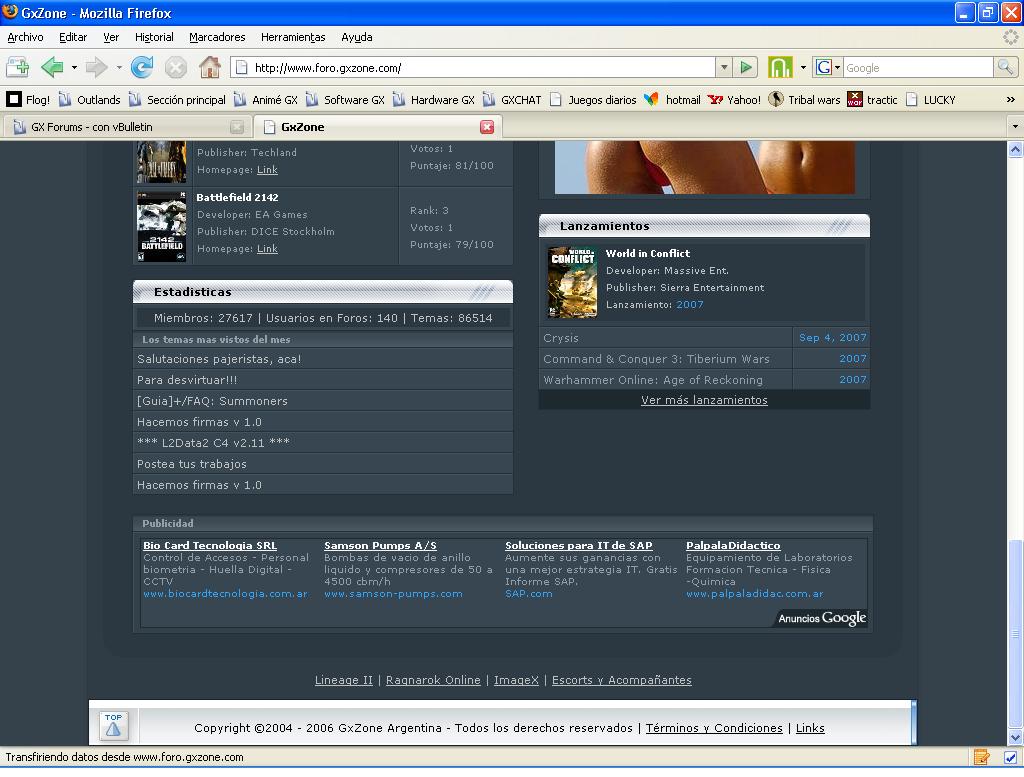The height and width of the screenshot is (777, 1024).
Task: Open the GXCHAT bookmark
Action: 512,100
